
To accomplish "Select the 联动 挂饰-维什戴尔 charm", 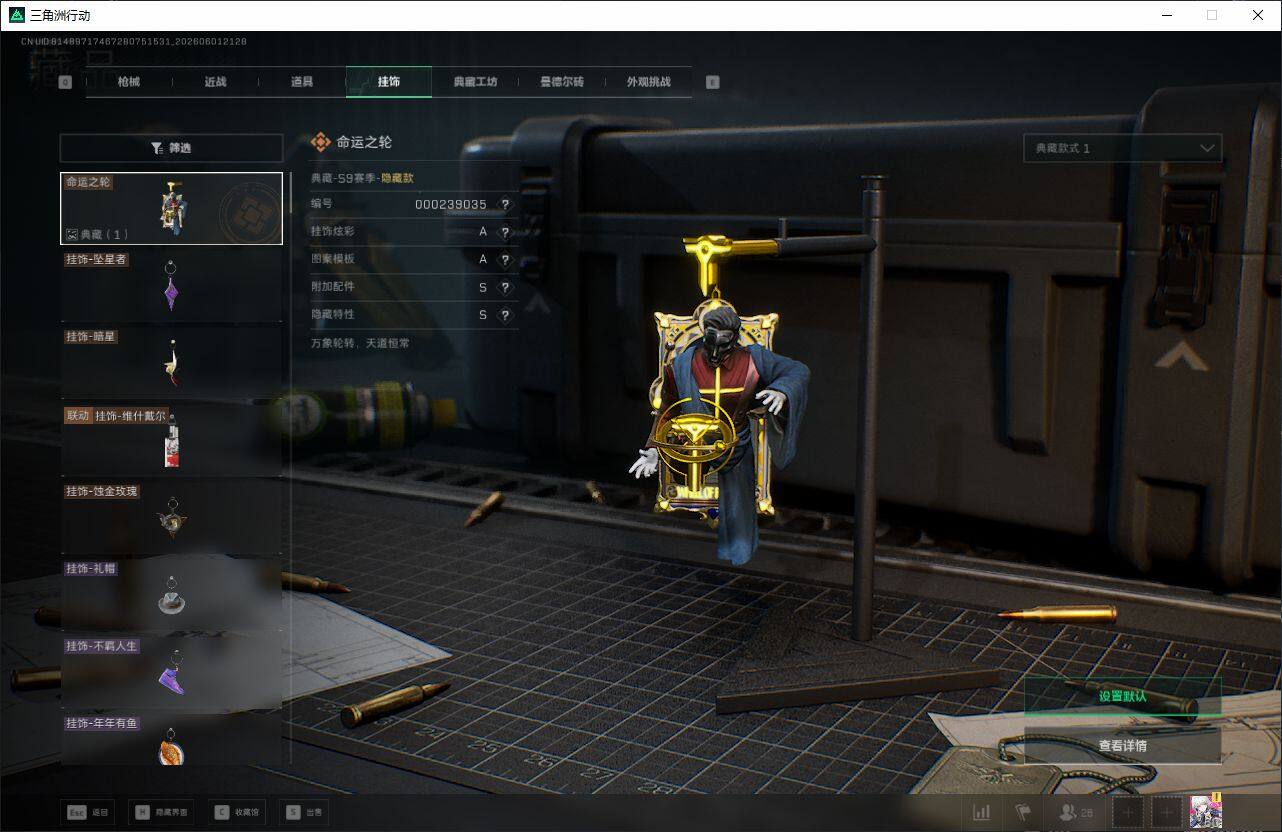I will [171, 440].
